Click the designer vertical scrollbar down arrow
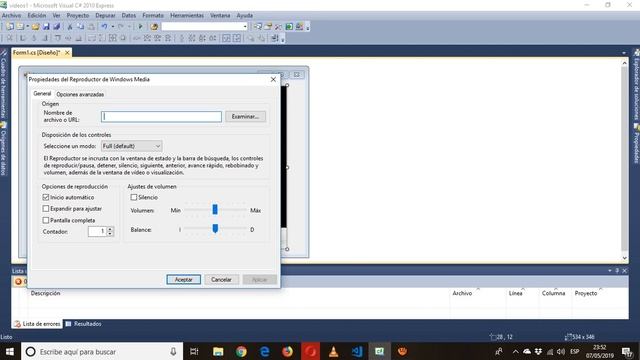This screenshot has height=360, width=640. (x=624, y=258)
